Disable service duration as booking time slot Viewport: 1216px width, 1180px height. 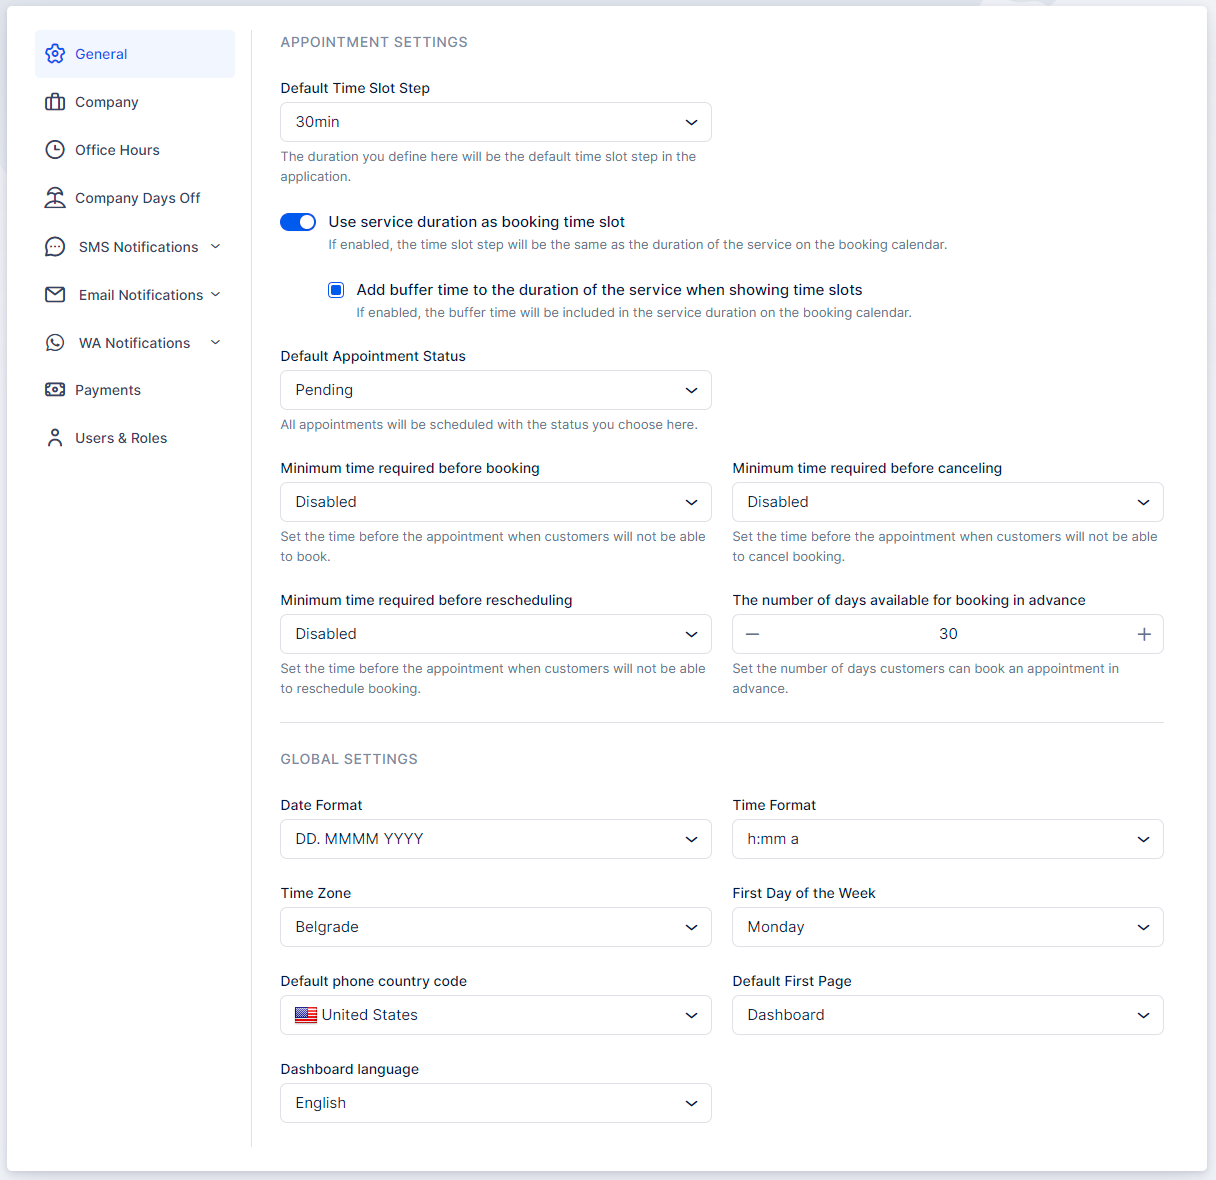point(298,222)
